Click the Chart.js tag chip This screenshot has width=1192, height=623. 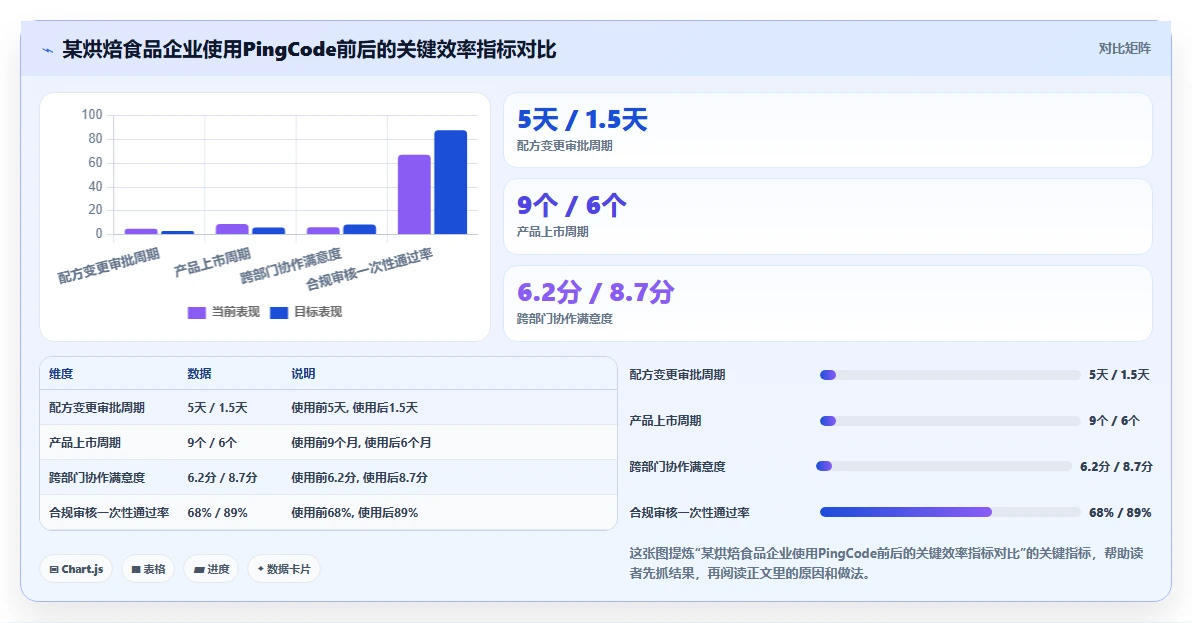click(76, 569)
